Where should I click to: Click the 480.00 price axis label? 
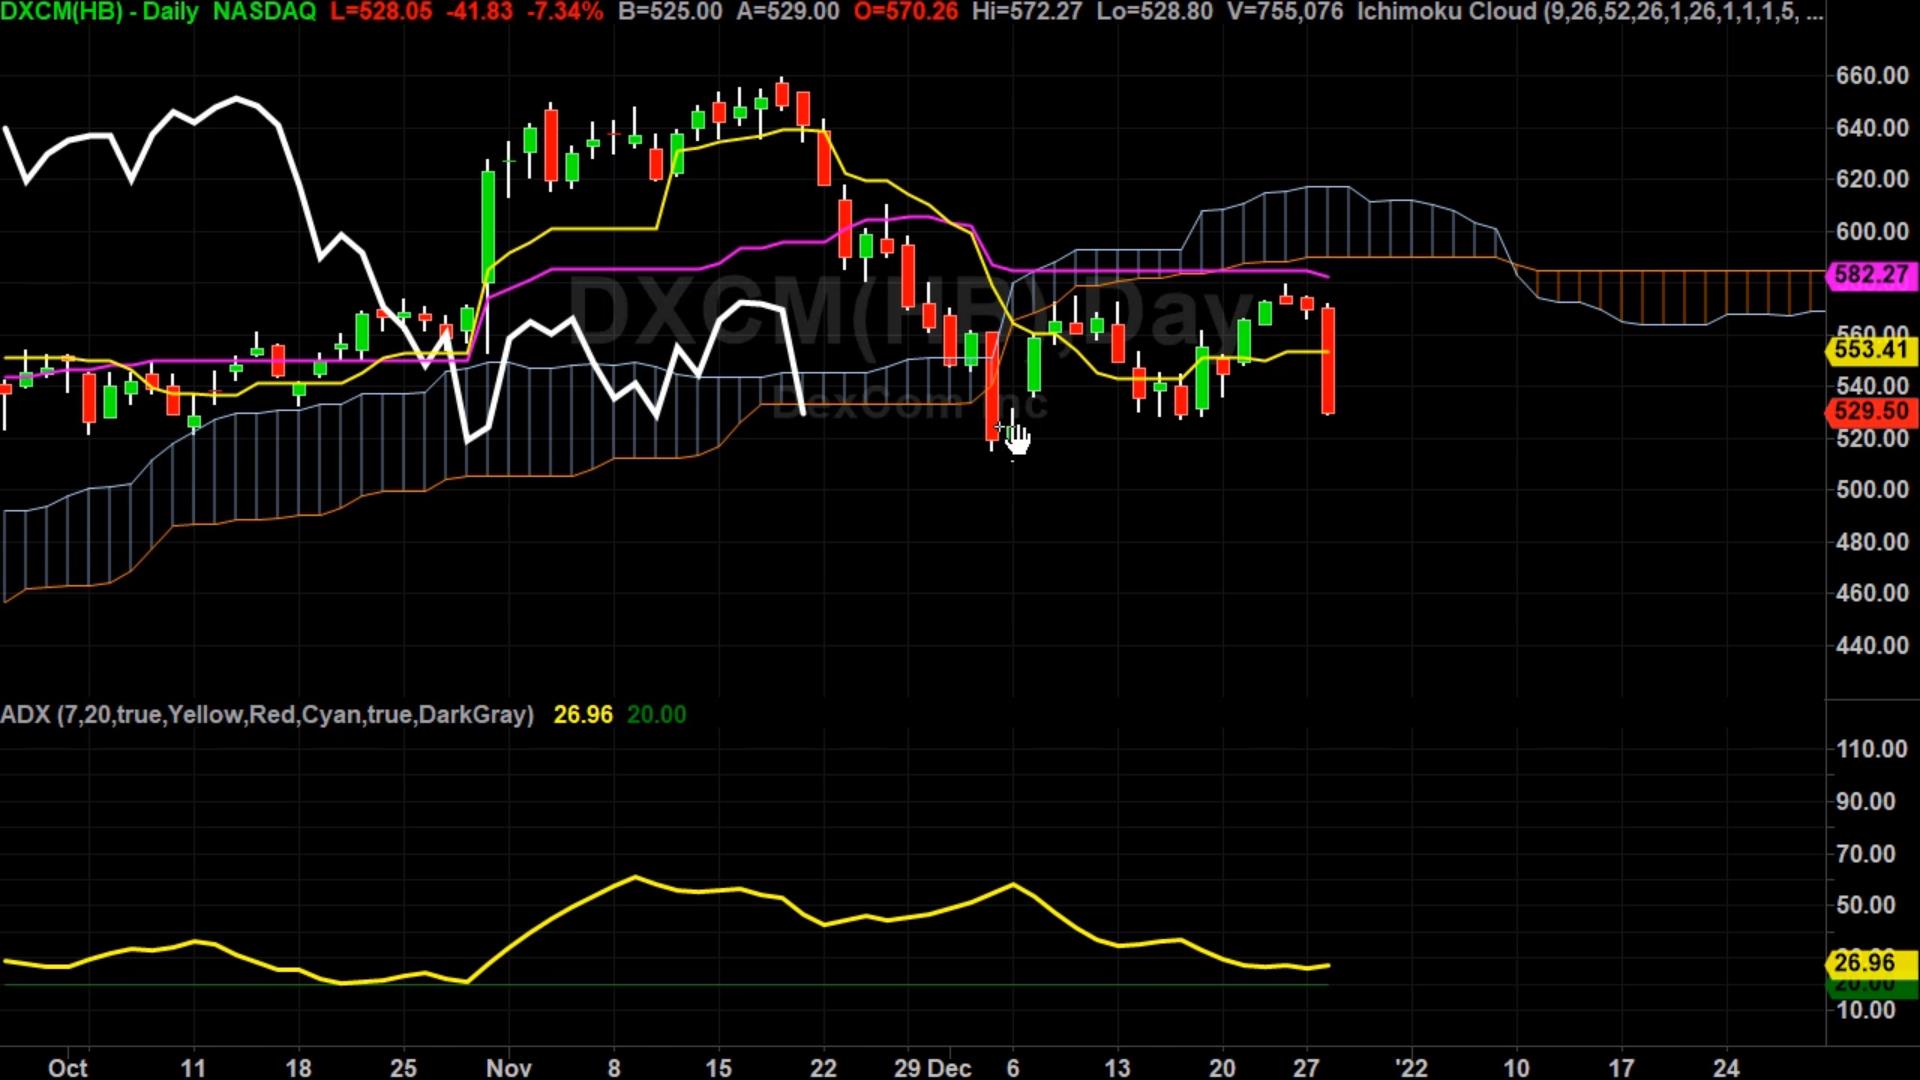(x=1872, y=542)
